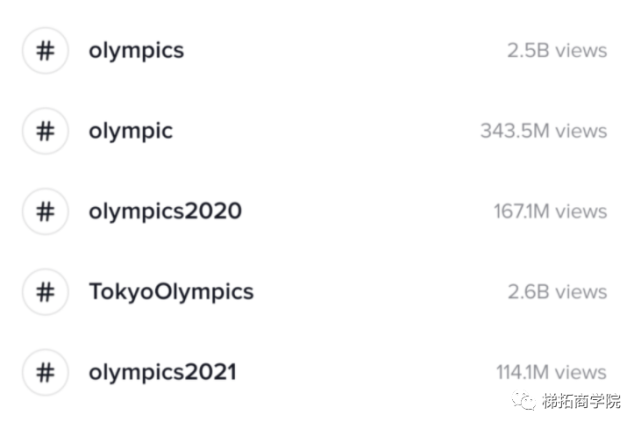The image size is (641, 429).
Task: Click the blank area between olympics and 2.5B views
Action: coord(345,51)
